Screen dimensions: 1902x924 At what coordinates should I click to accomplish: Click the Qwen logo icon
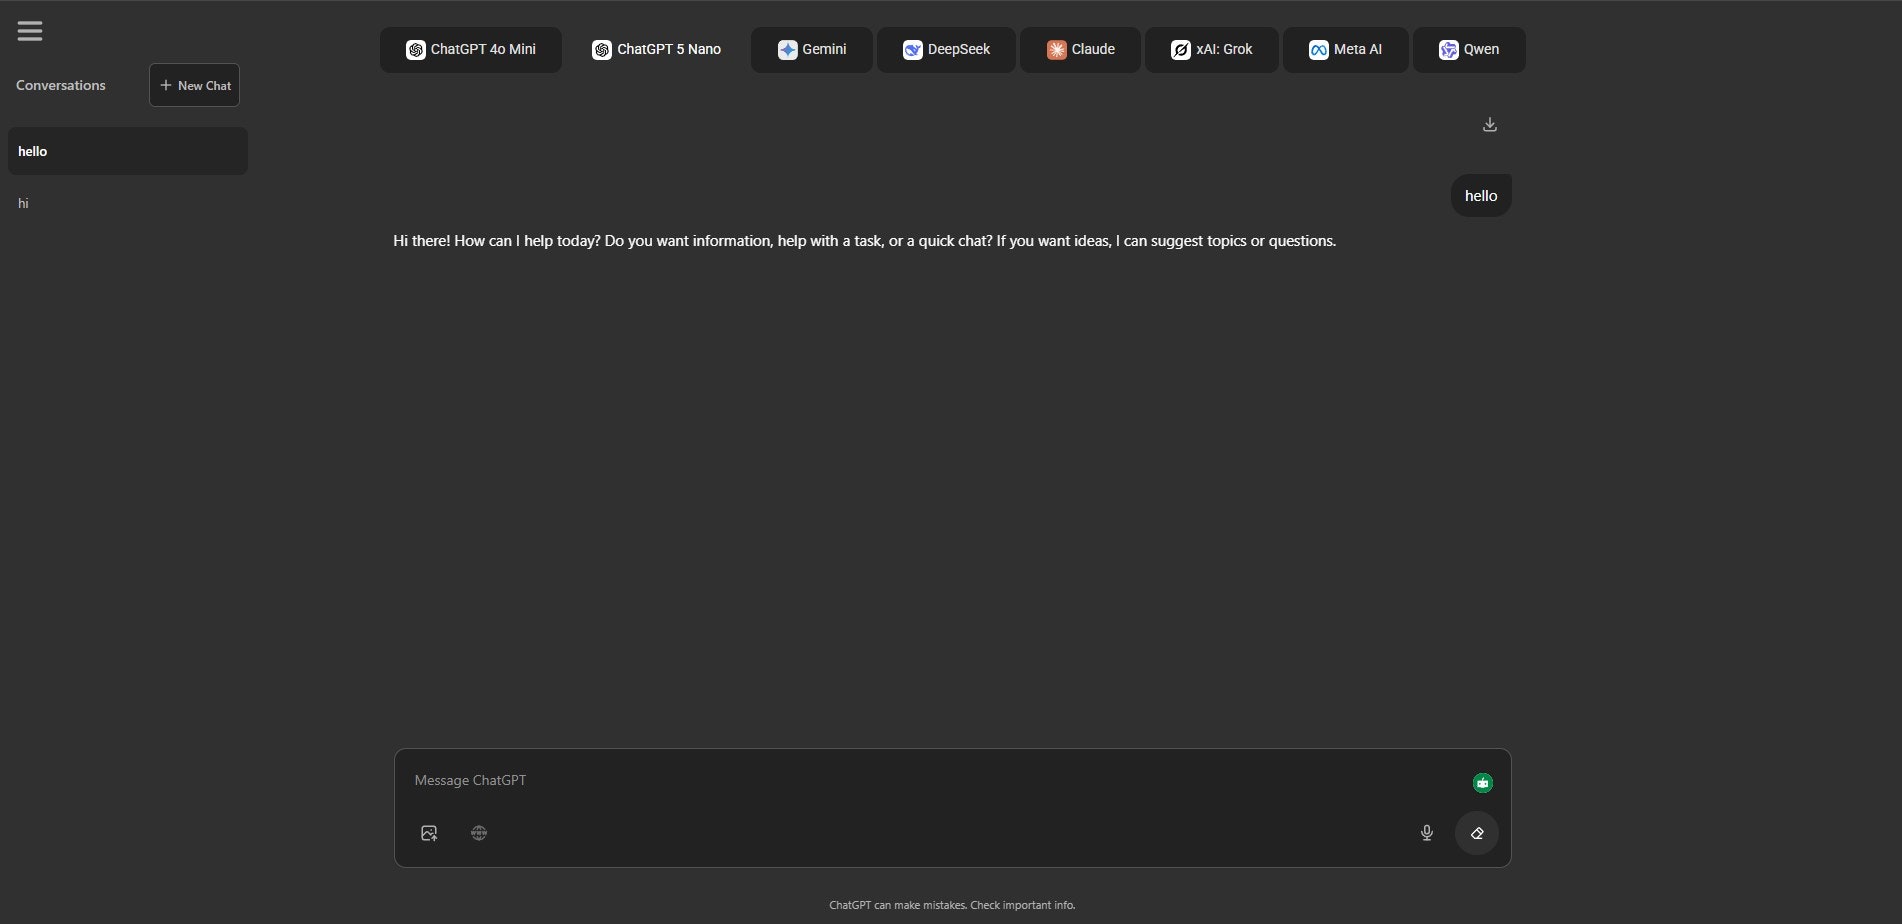(1447, 48)
